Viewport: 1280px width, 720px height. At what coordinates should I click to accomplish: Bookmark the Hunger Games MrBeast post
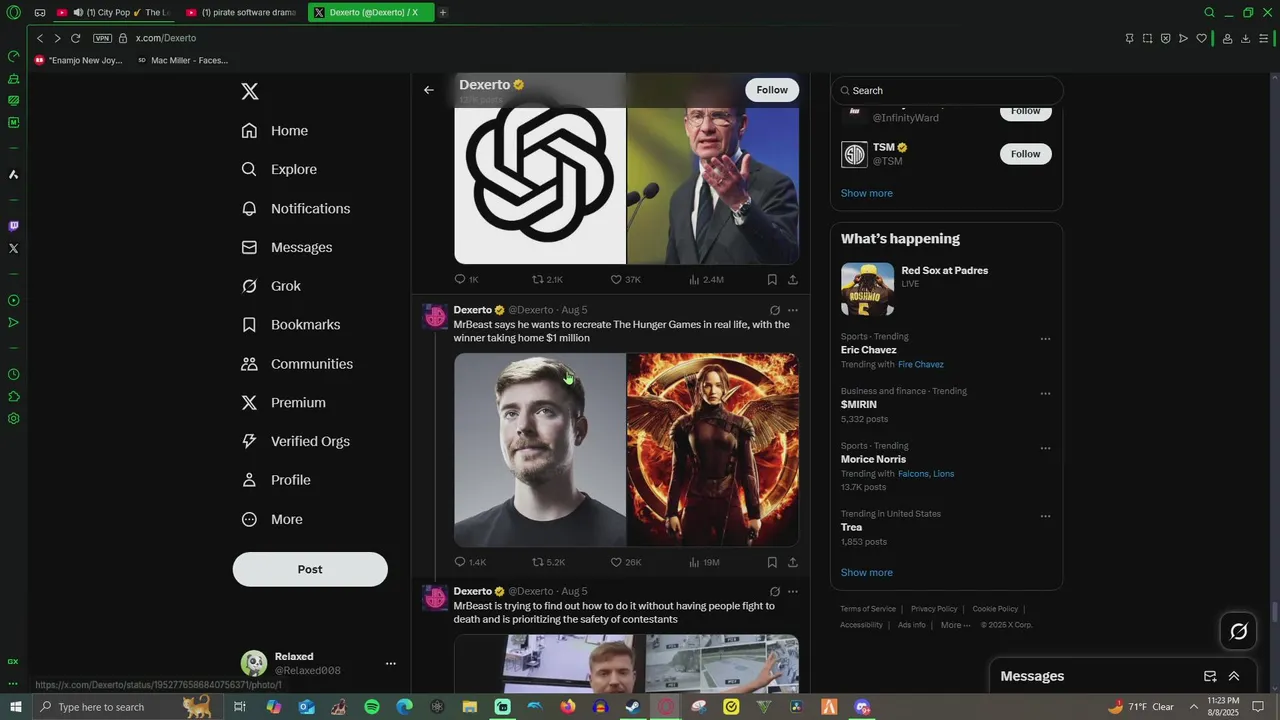pyautogui.click(x=772, y=562)
